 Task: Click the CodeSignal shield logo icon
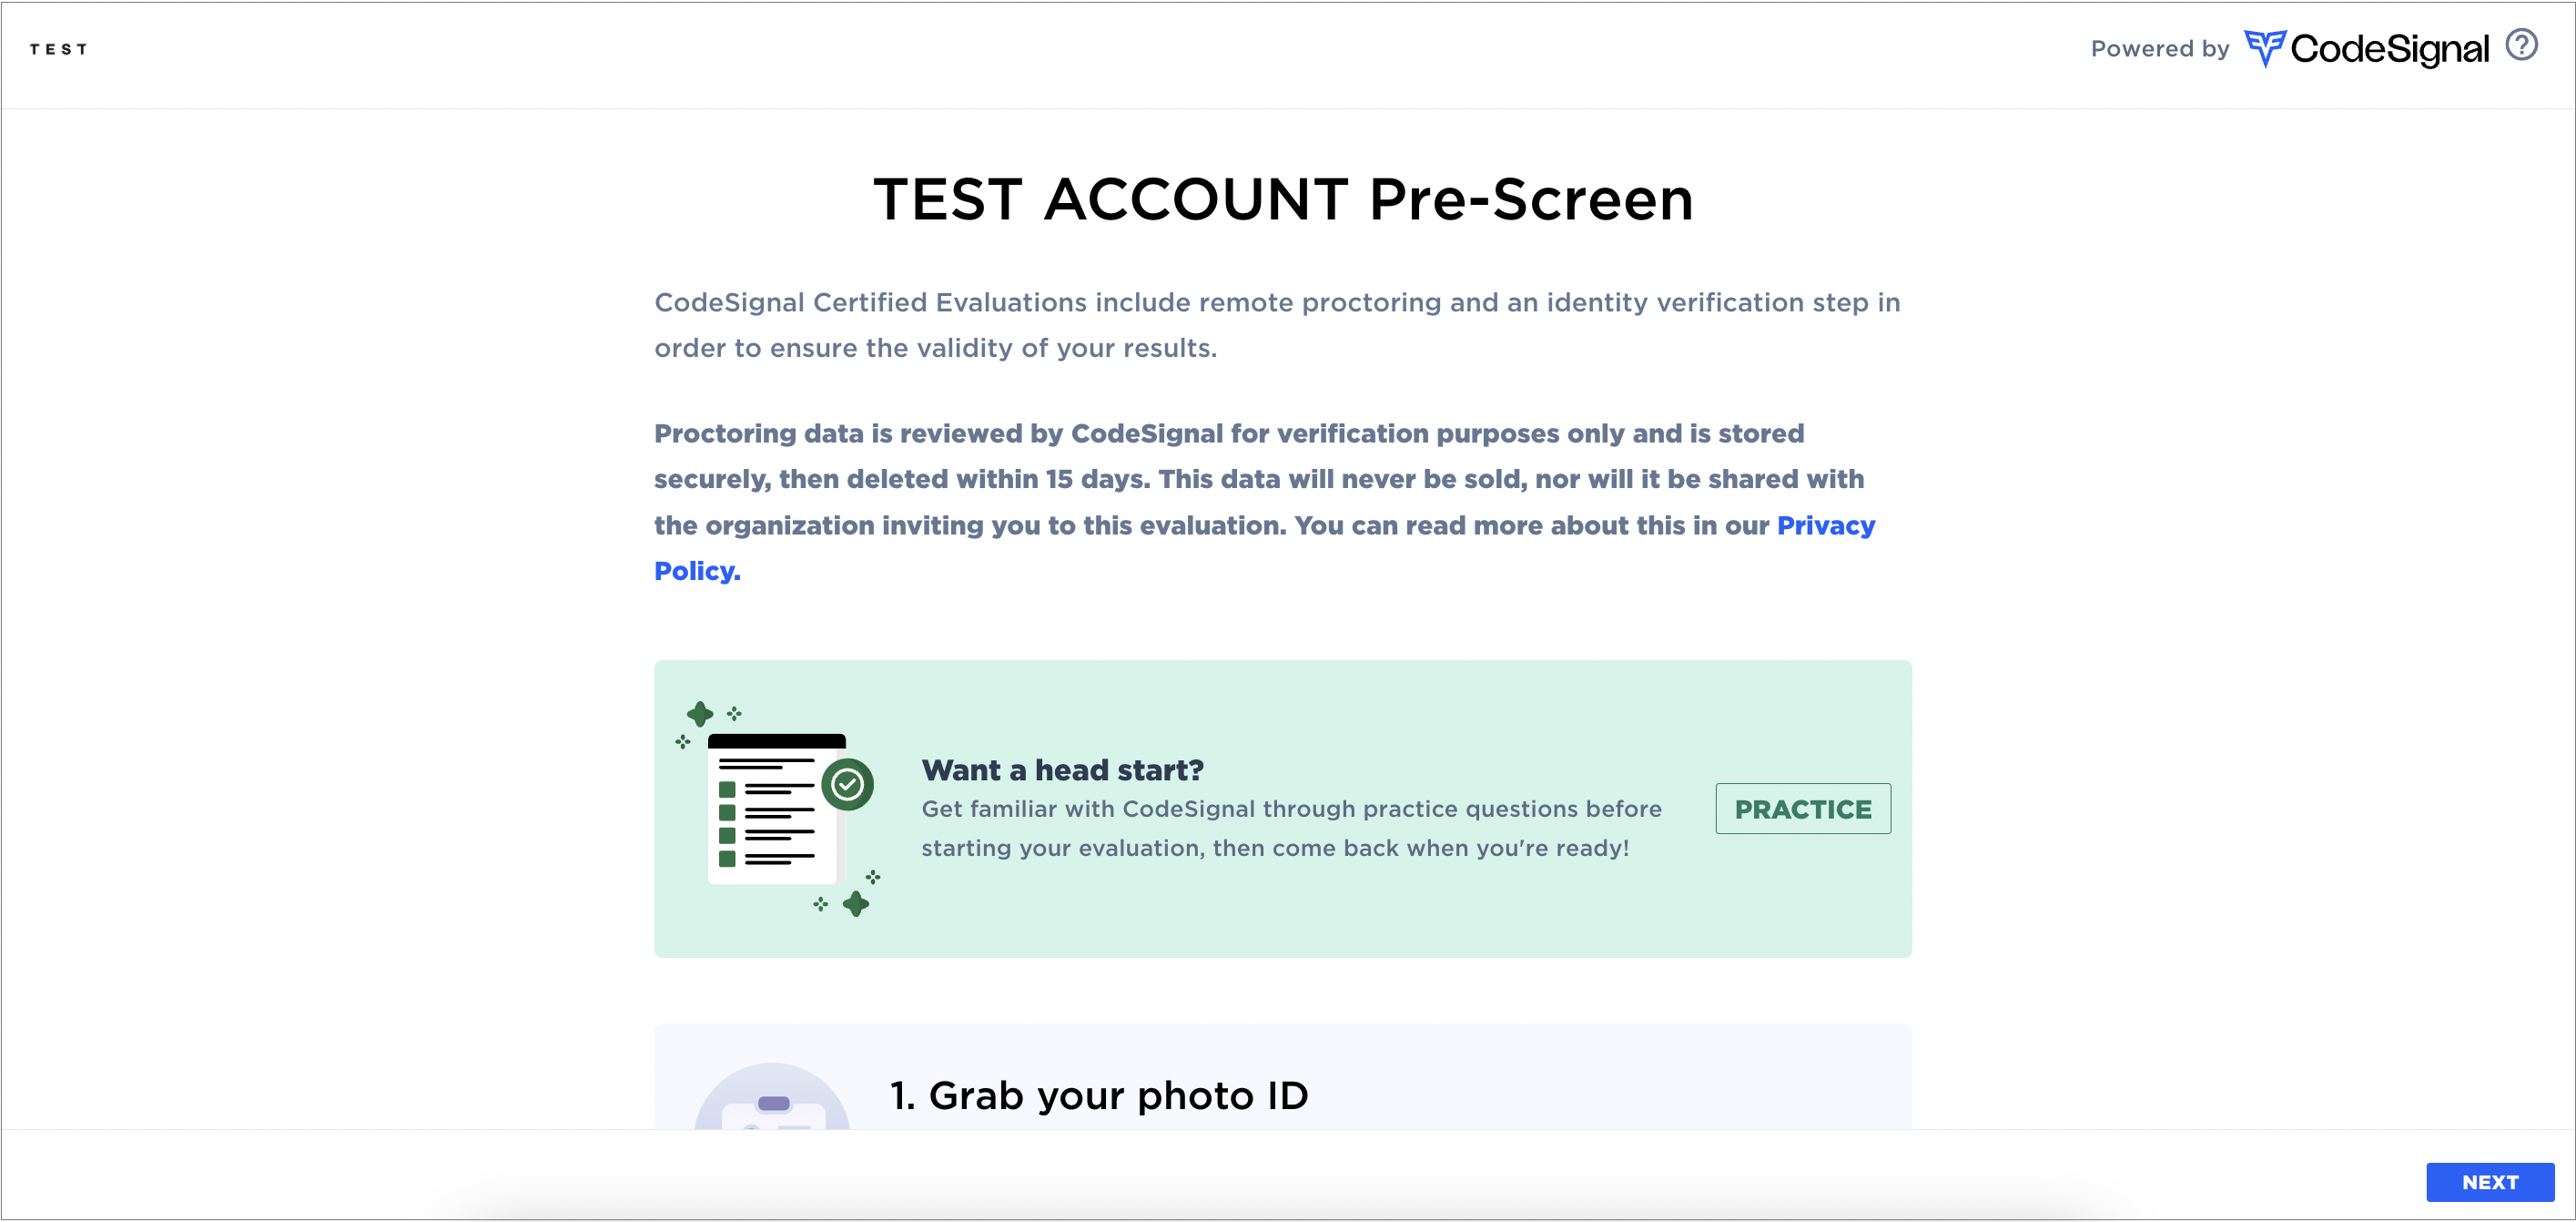2265,48
